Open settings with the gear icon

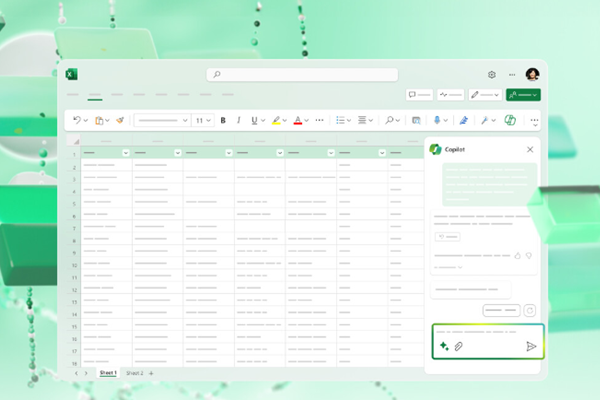[492, 75]
